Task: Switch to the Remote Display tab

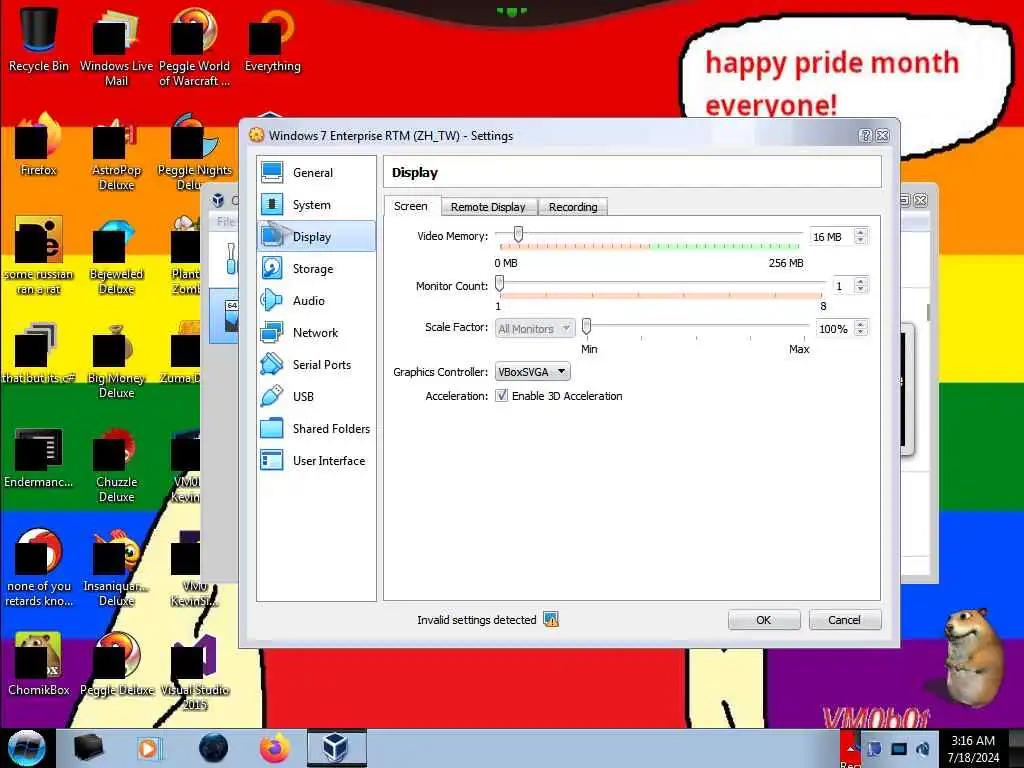Action: (488, 206)
